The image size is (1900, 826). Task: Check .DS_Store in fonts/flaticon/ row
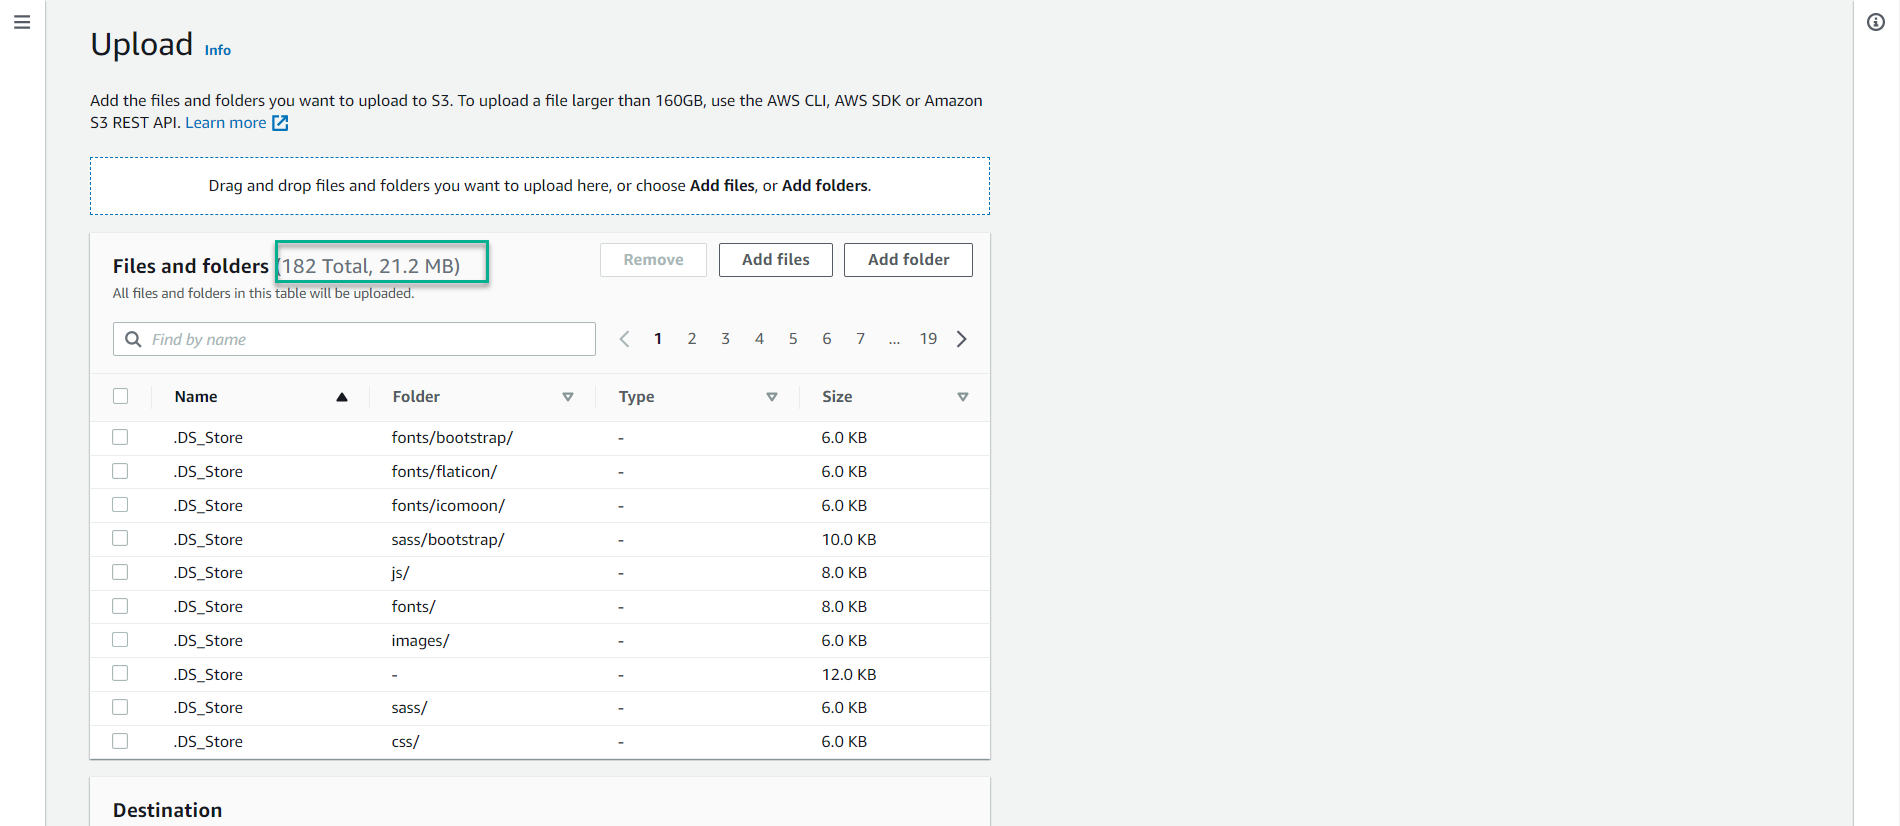click(x=120, y=471)
